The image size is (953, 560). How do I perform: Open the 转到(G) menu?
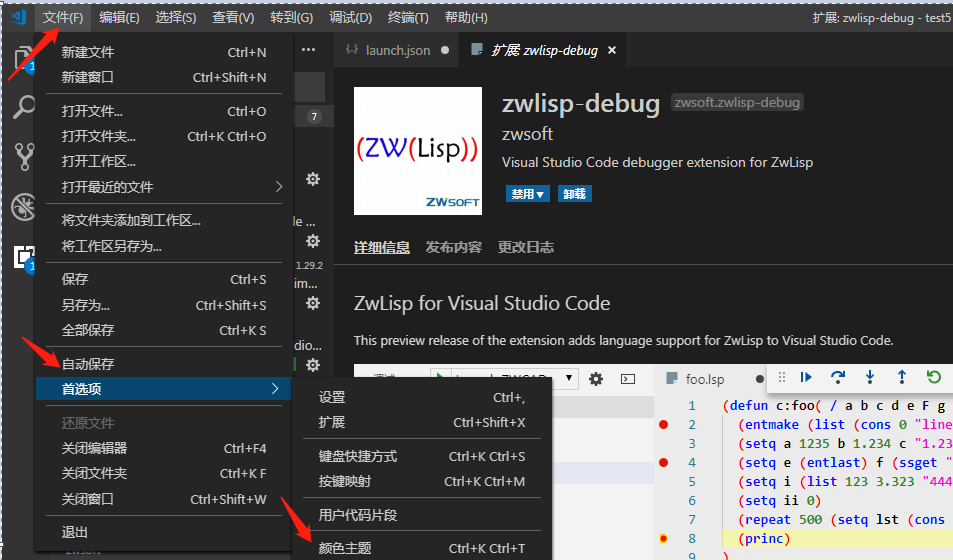coord(291,18)
